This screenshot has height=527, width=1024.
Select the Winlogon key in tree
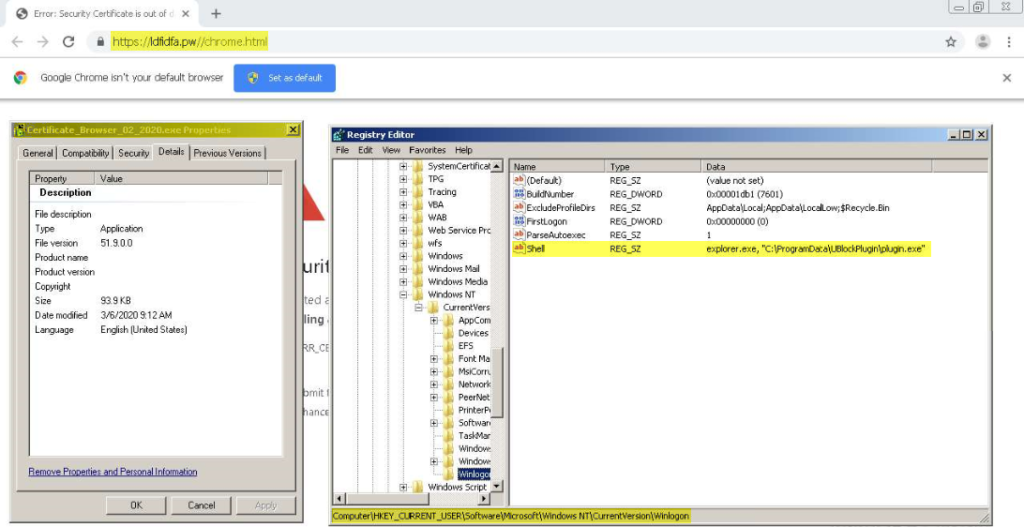(474, 474)
